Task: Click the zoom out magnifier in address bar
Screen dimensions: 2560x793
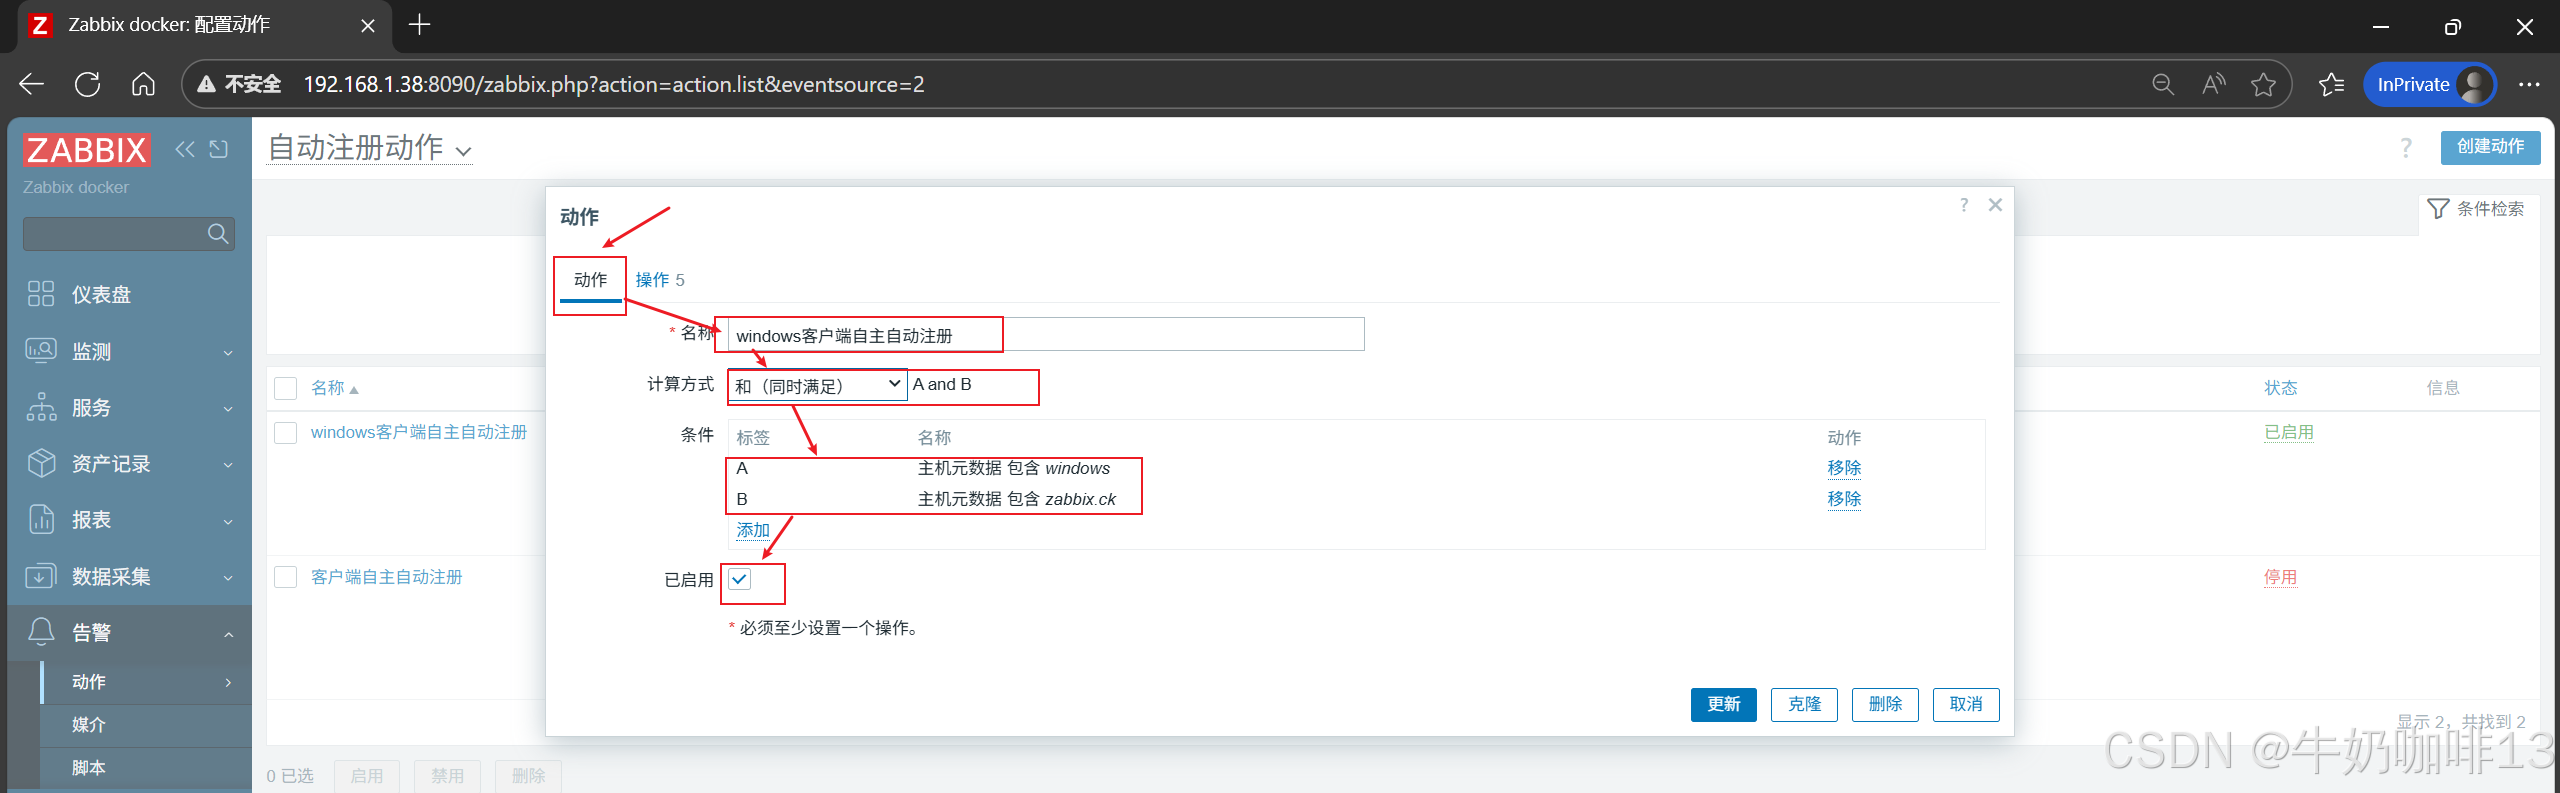Action: 2163,84
